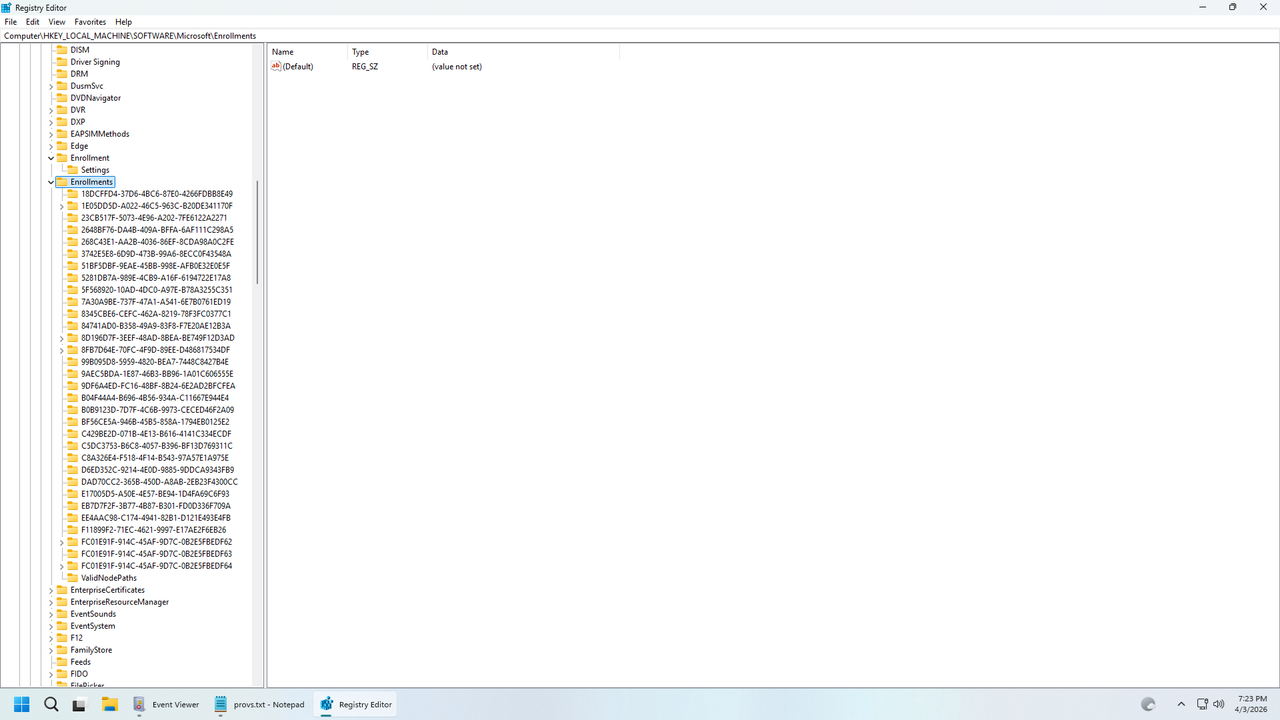Expand key FC01E91F-914C-45AF-9D7C-0B2E5FBEDF64

coord(62,566)
